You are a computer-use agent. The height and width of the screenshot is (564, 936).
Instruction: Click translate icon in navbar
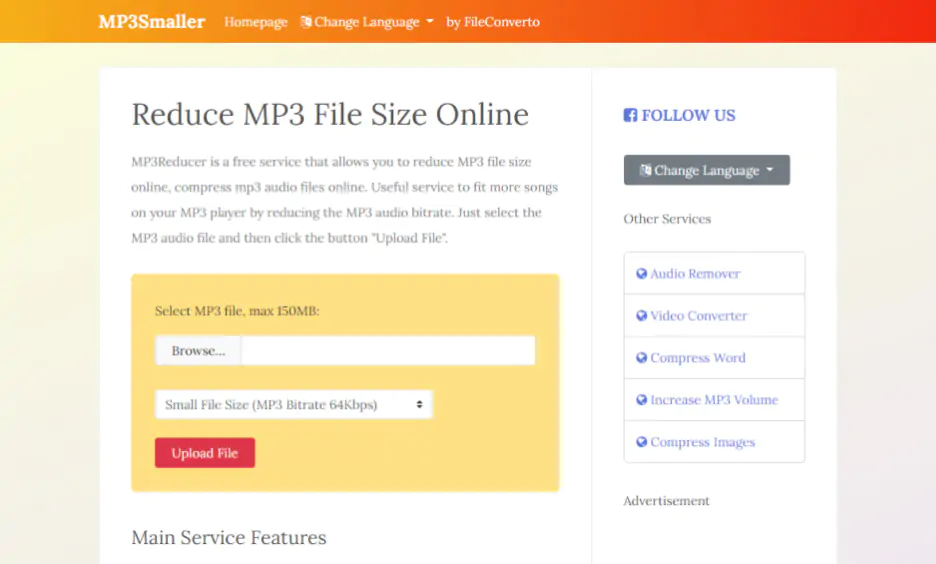[306, 22]
